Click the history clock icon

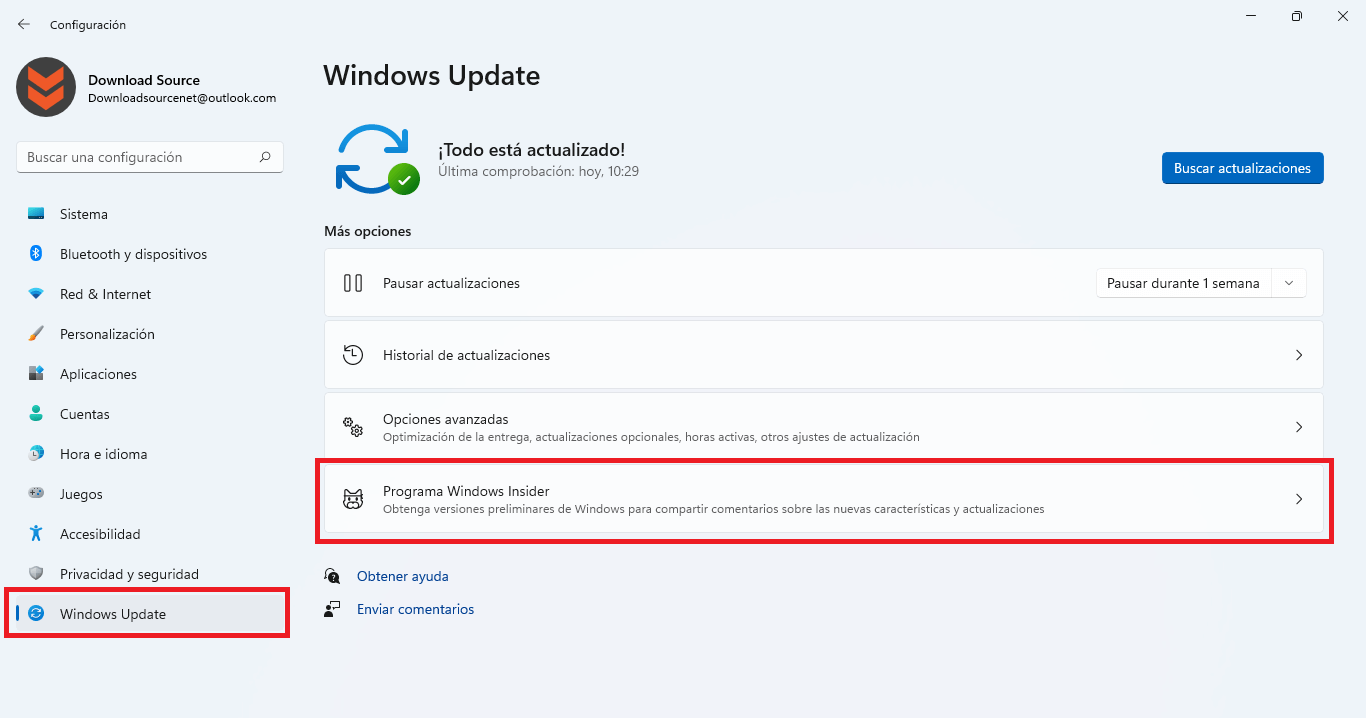pyautogui.click(x=353, y=355)
